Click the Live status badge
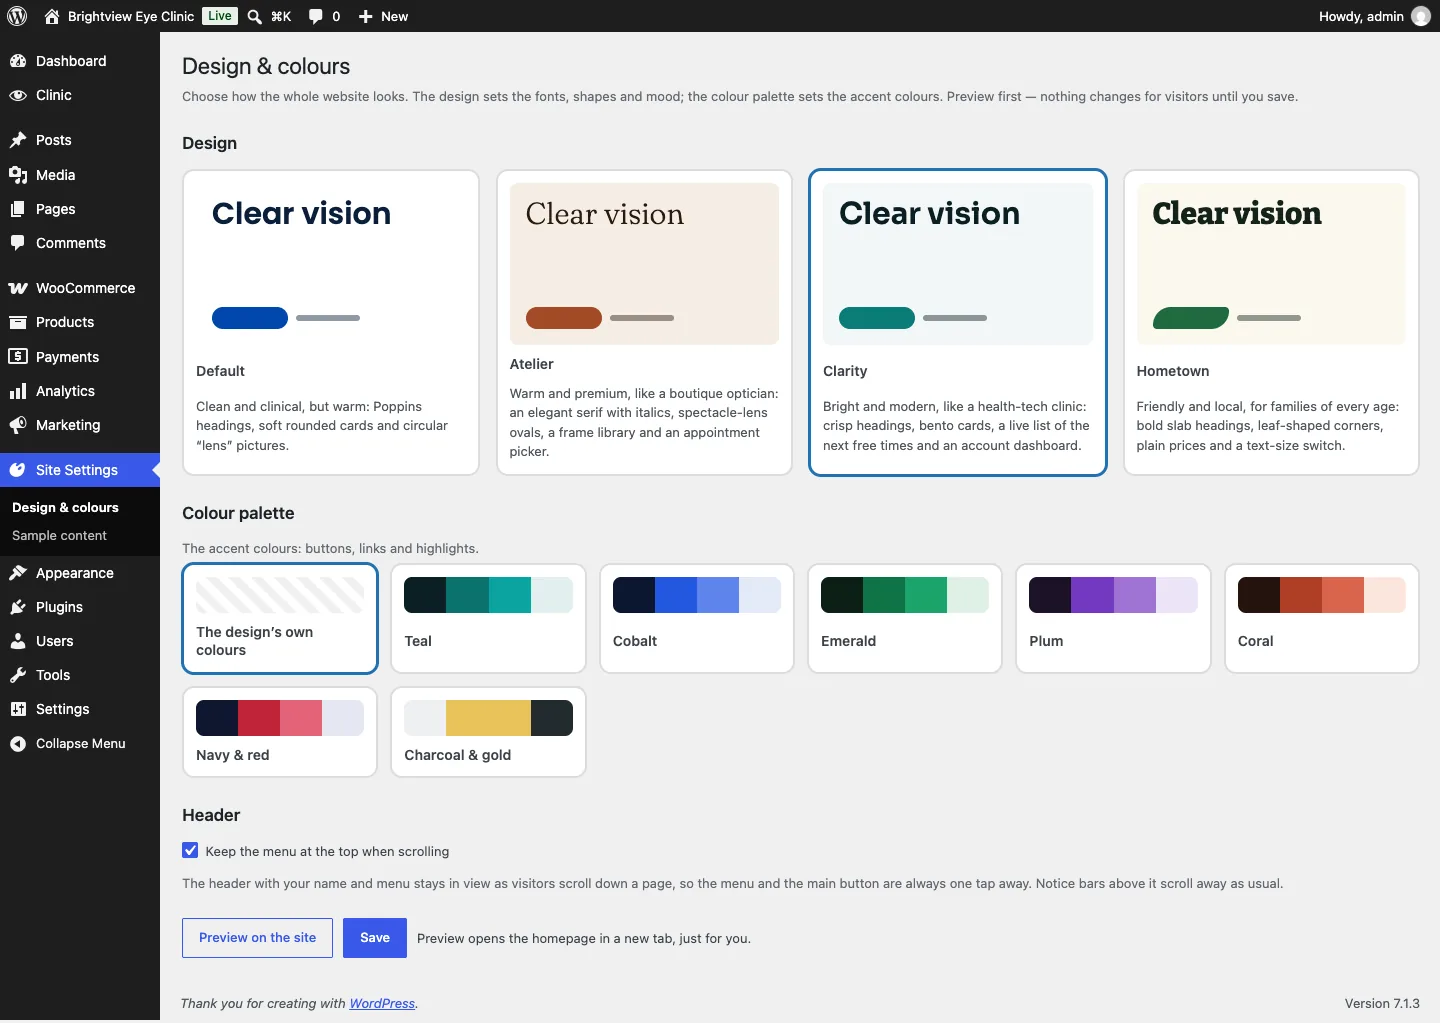 click(220, 16)
